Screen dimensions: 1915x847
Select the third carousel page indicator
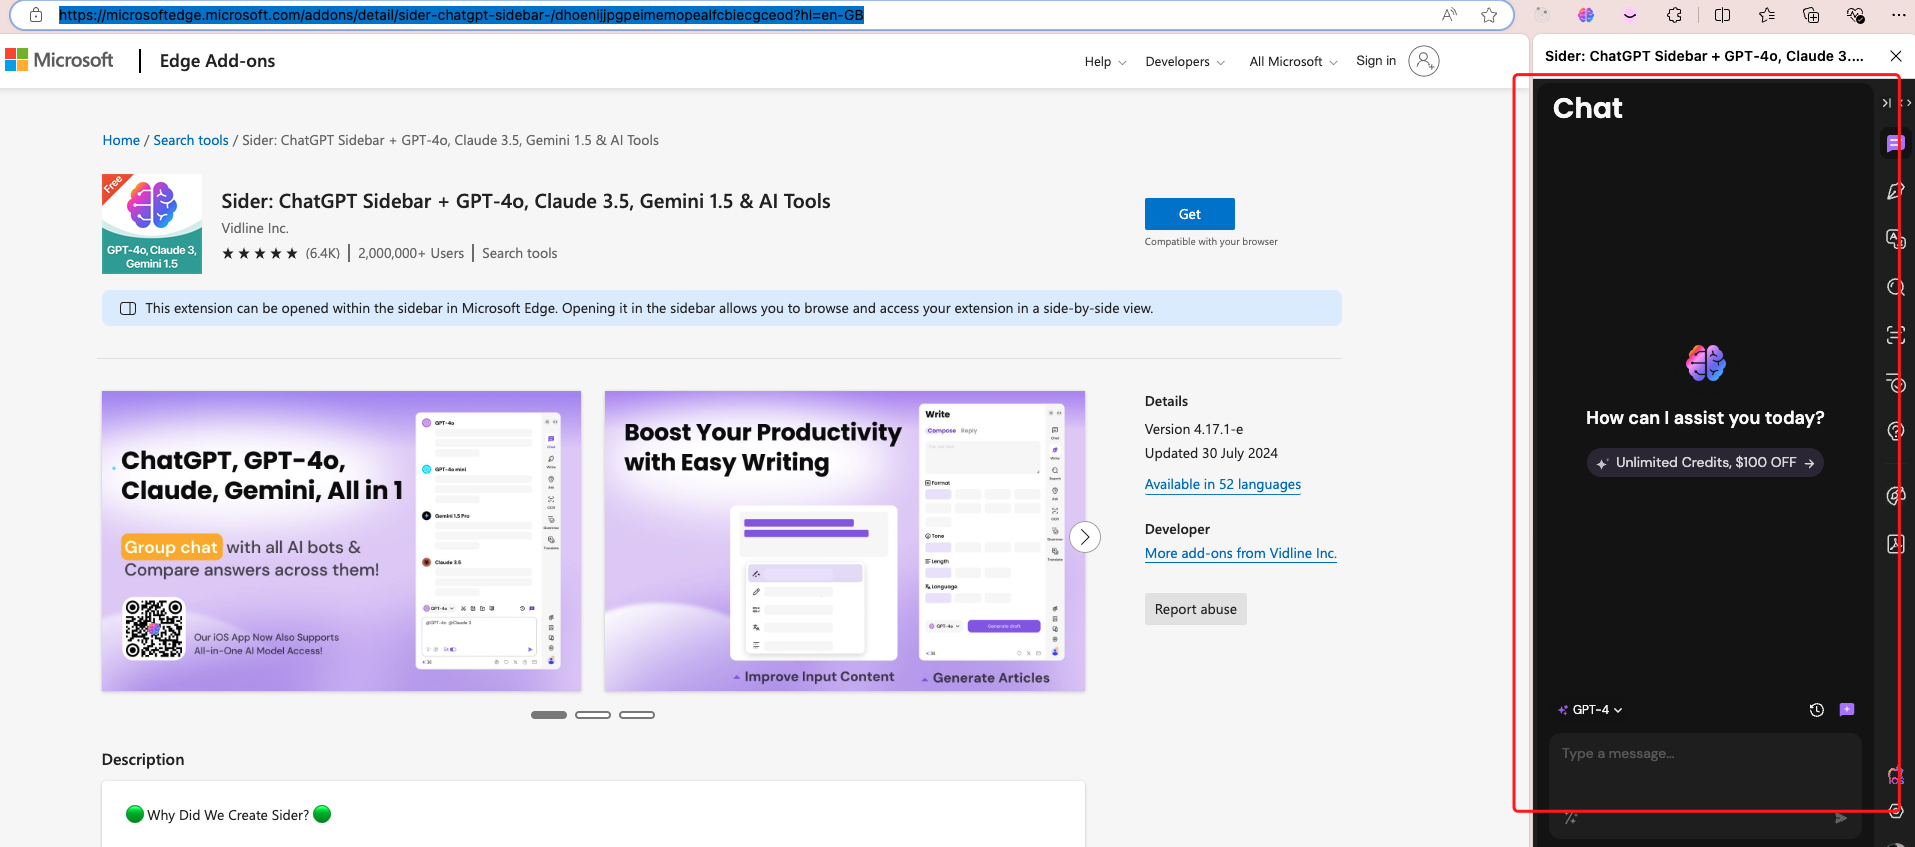637,715
